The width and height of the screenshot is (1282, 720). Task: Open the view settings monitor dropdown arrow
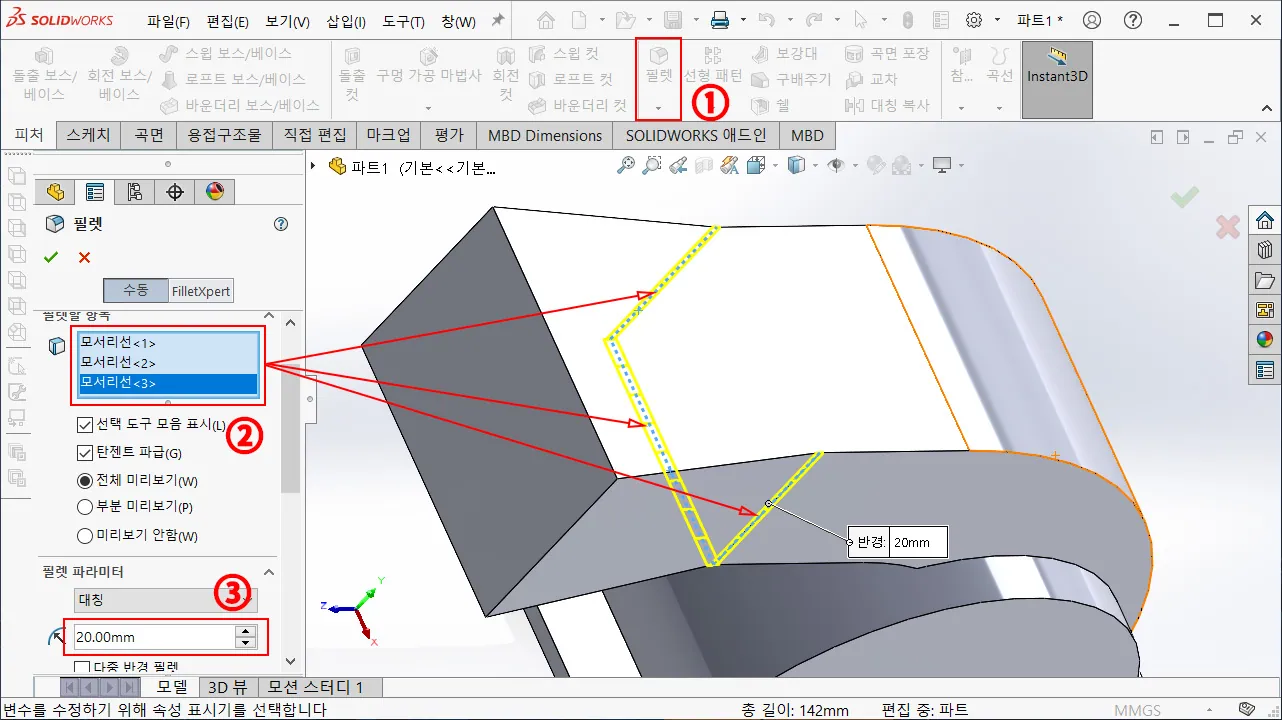[x=961, y=166]
